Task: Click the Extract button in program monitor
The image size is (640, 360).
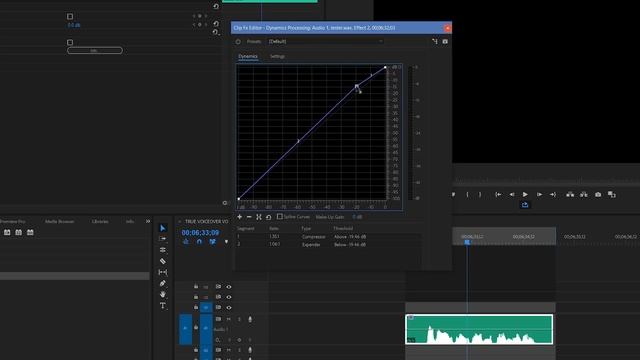Action: pyautogui.click(x=584, y=194)
